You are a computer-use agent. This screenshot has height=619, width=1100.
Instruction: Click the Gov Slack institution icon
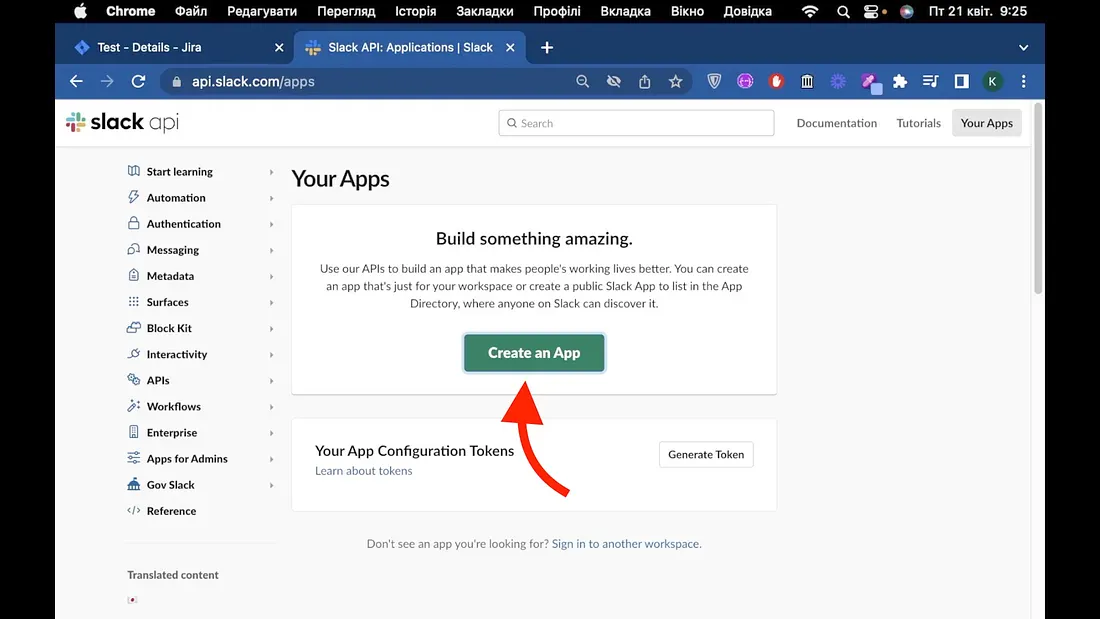click(133, 484)
